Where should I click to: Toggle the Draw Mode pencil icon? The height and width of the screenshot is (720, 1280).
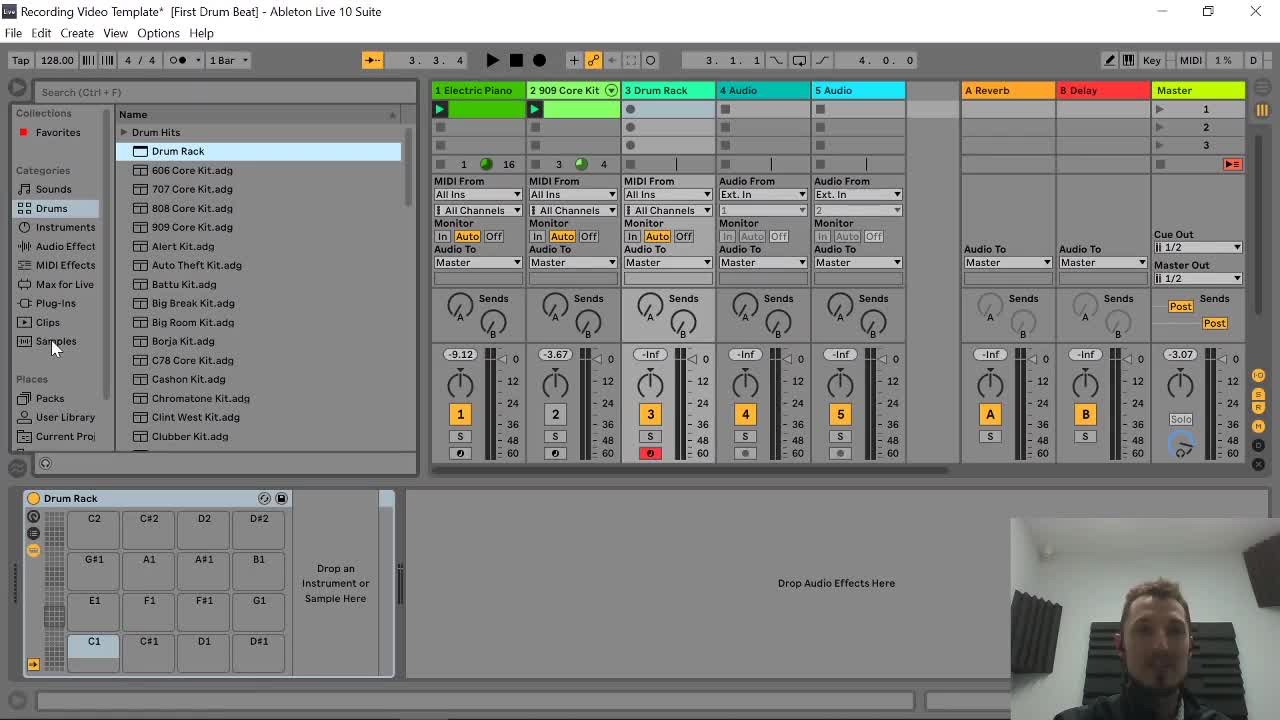1109,60
